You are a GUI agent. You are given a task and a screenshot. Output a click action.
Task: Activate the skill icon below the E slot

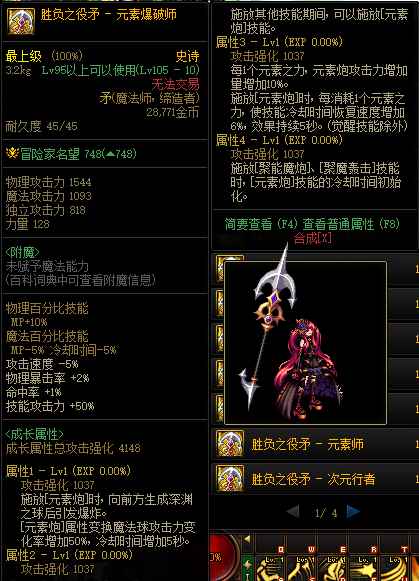click(x=332, y=568)
